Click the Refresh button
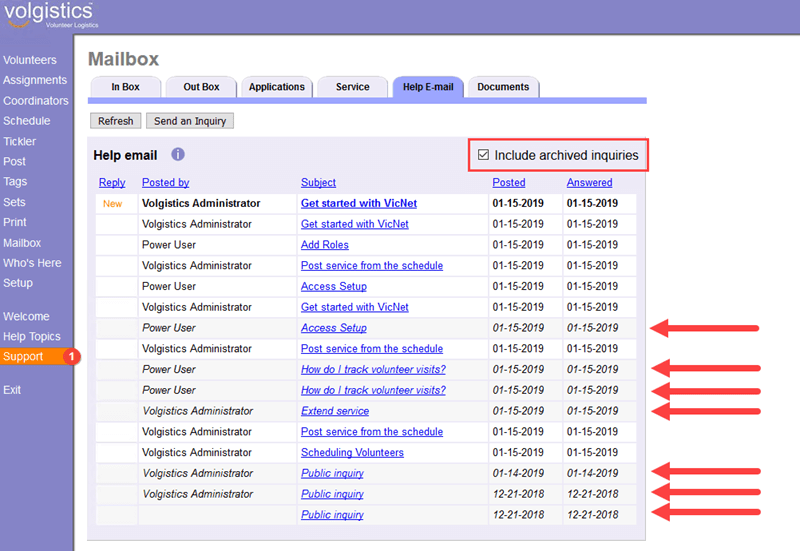The width and height of the screenshot is (800, 551). [x=116, y=121]
